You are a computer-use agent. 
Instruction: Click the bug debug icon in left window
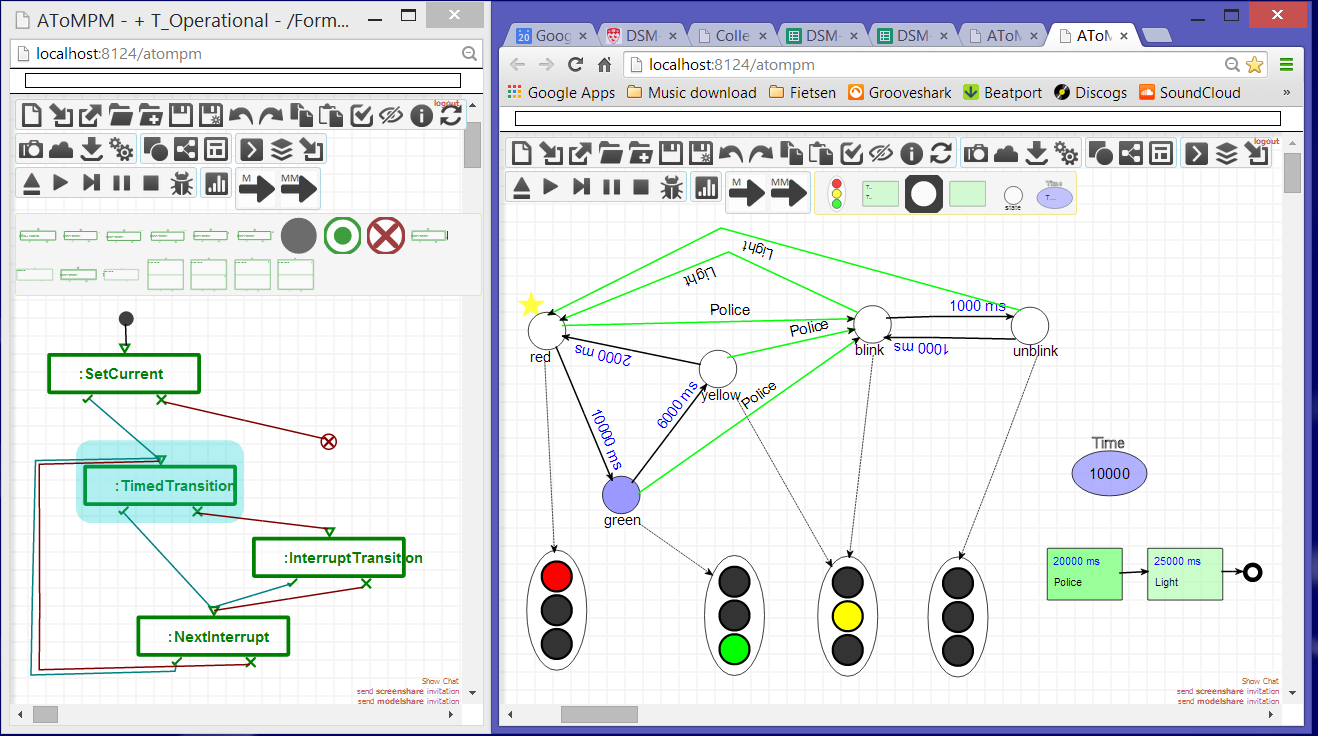[181, 183]
